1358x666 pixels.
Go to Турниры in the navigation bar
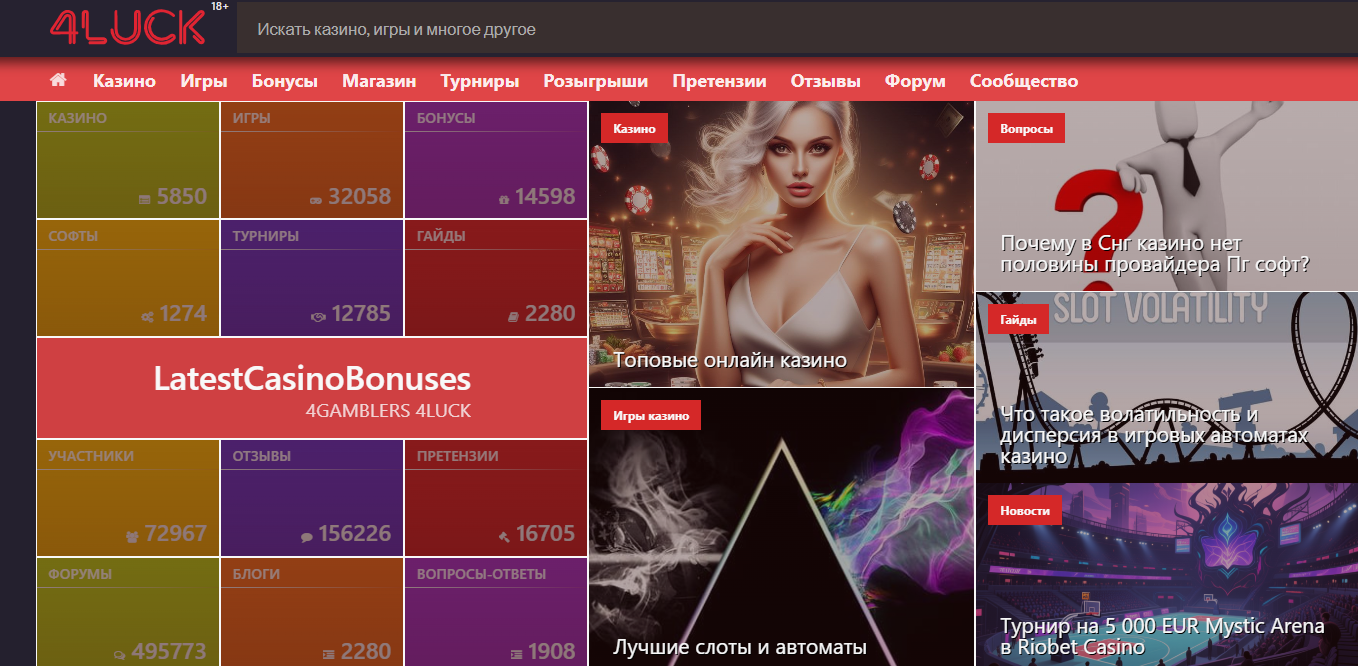(479, 81)
